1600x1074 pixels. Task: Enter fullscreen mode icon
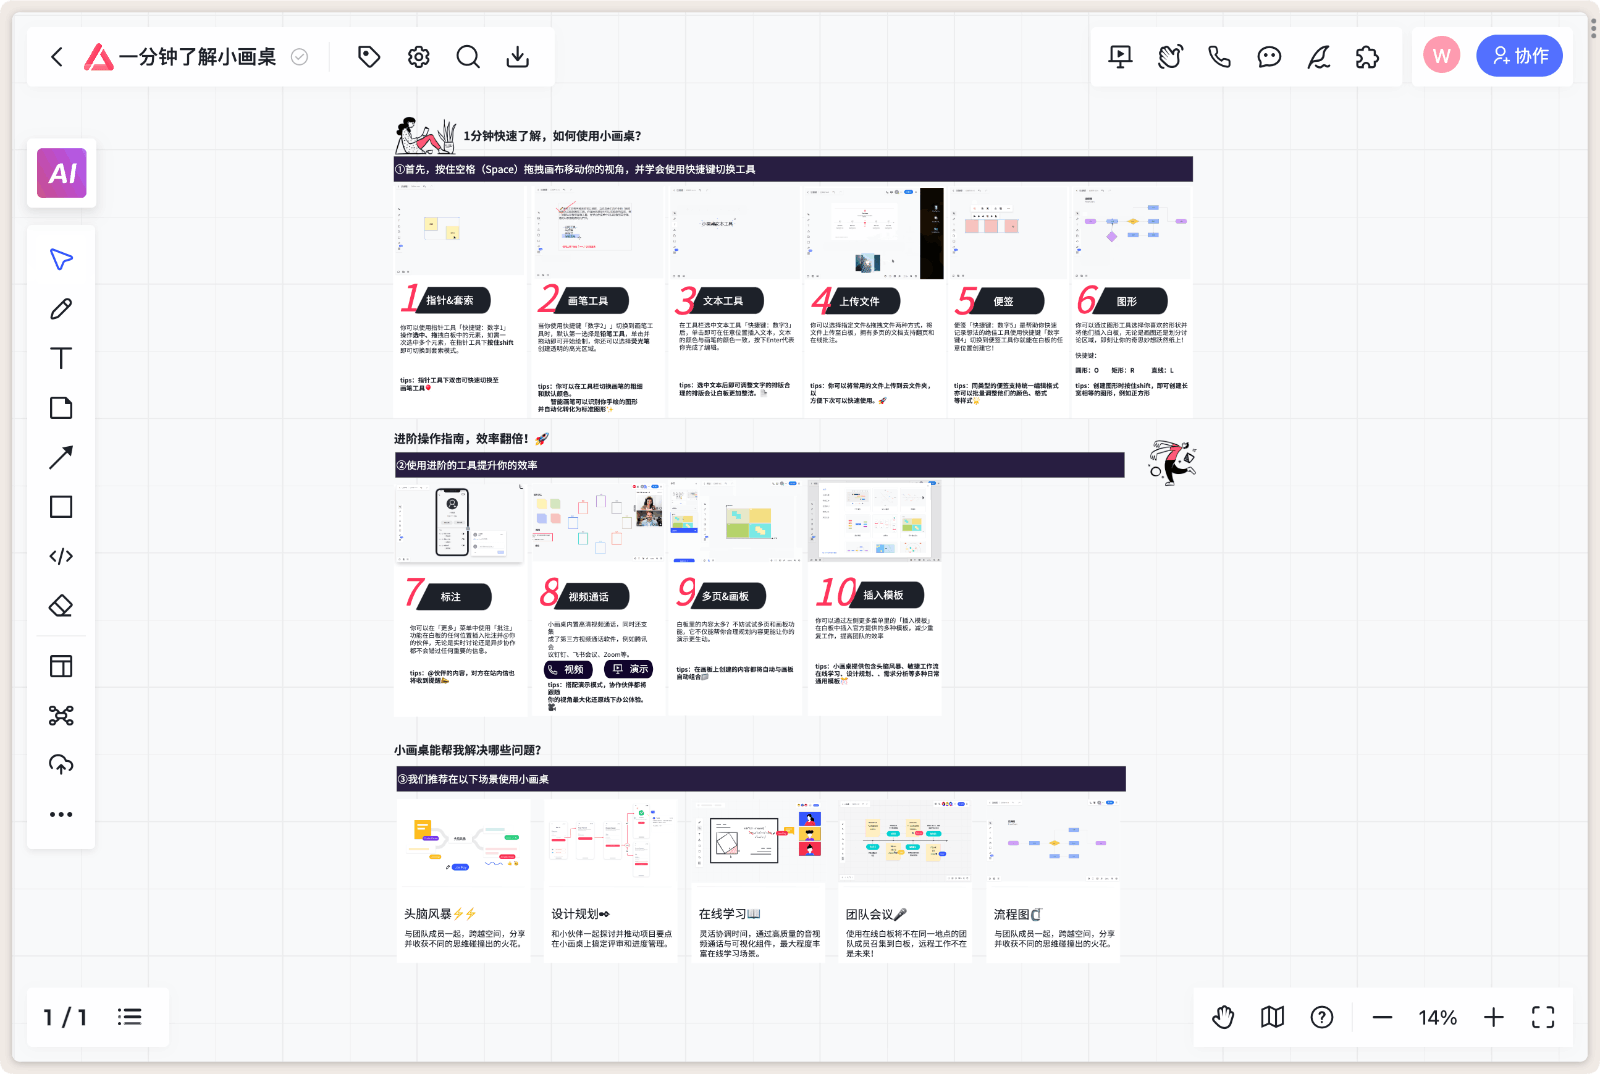pos(1543,1017)
